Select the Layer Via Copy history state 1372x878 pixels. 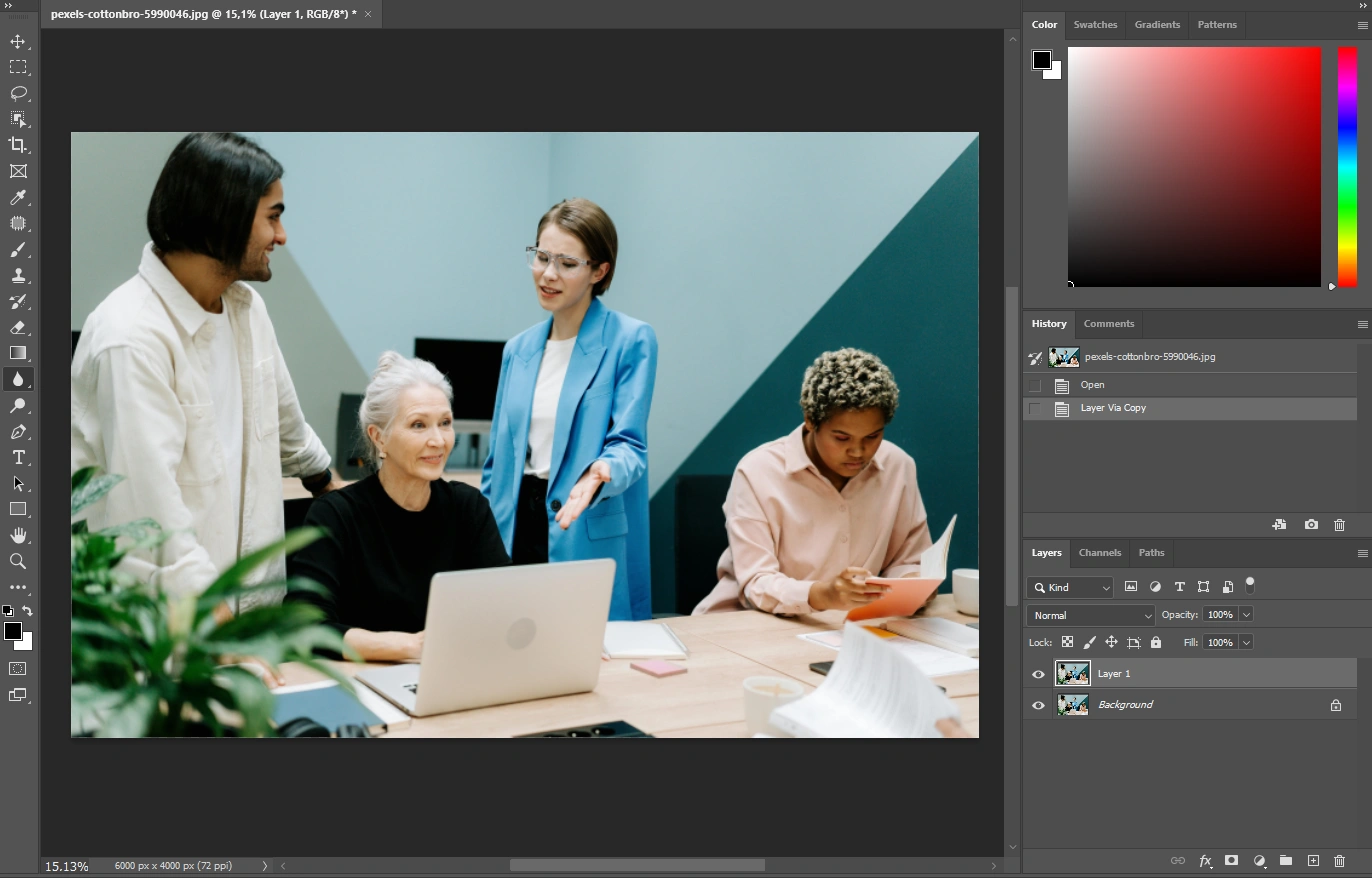click(x=1190, y=408)
